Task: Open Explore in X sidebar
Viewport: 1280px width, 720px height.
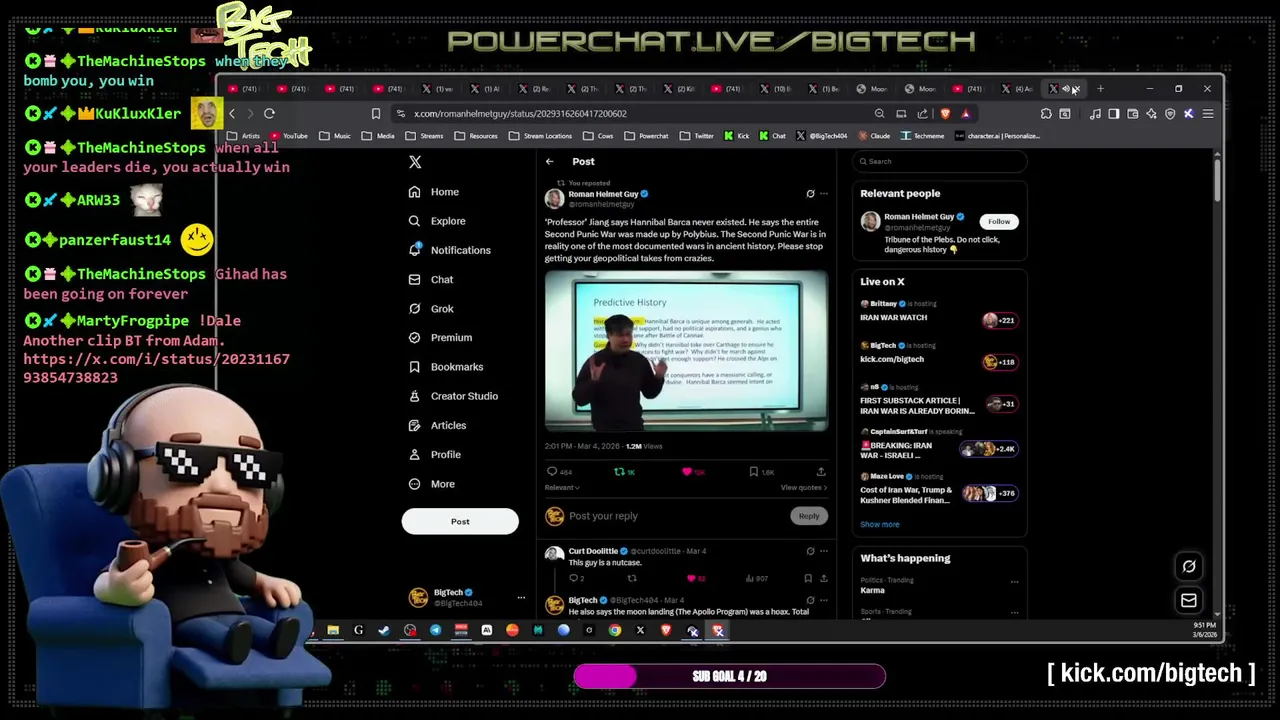Action: [437, 221]
